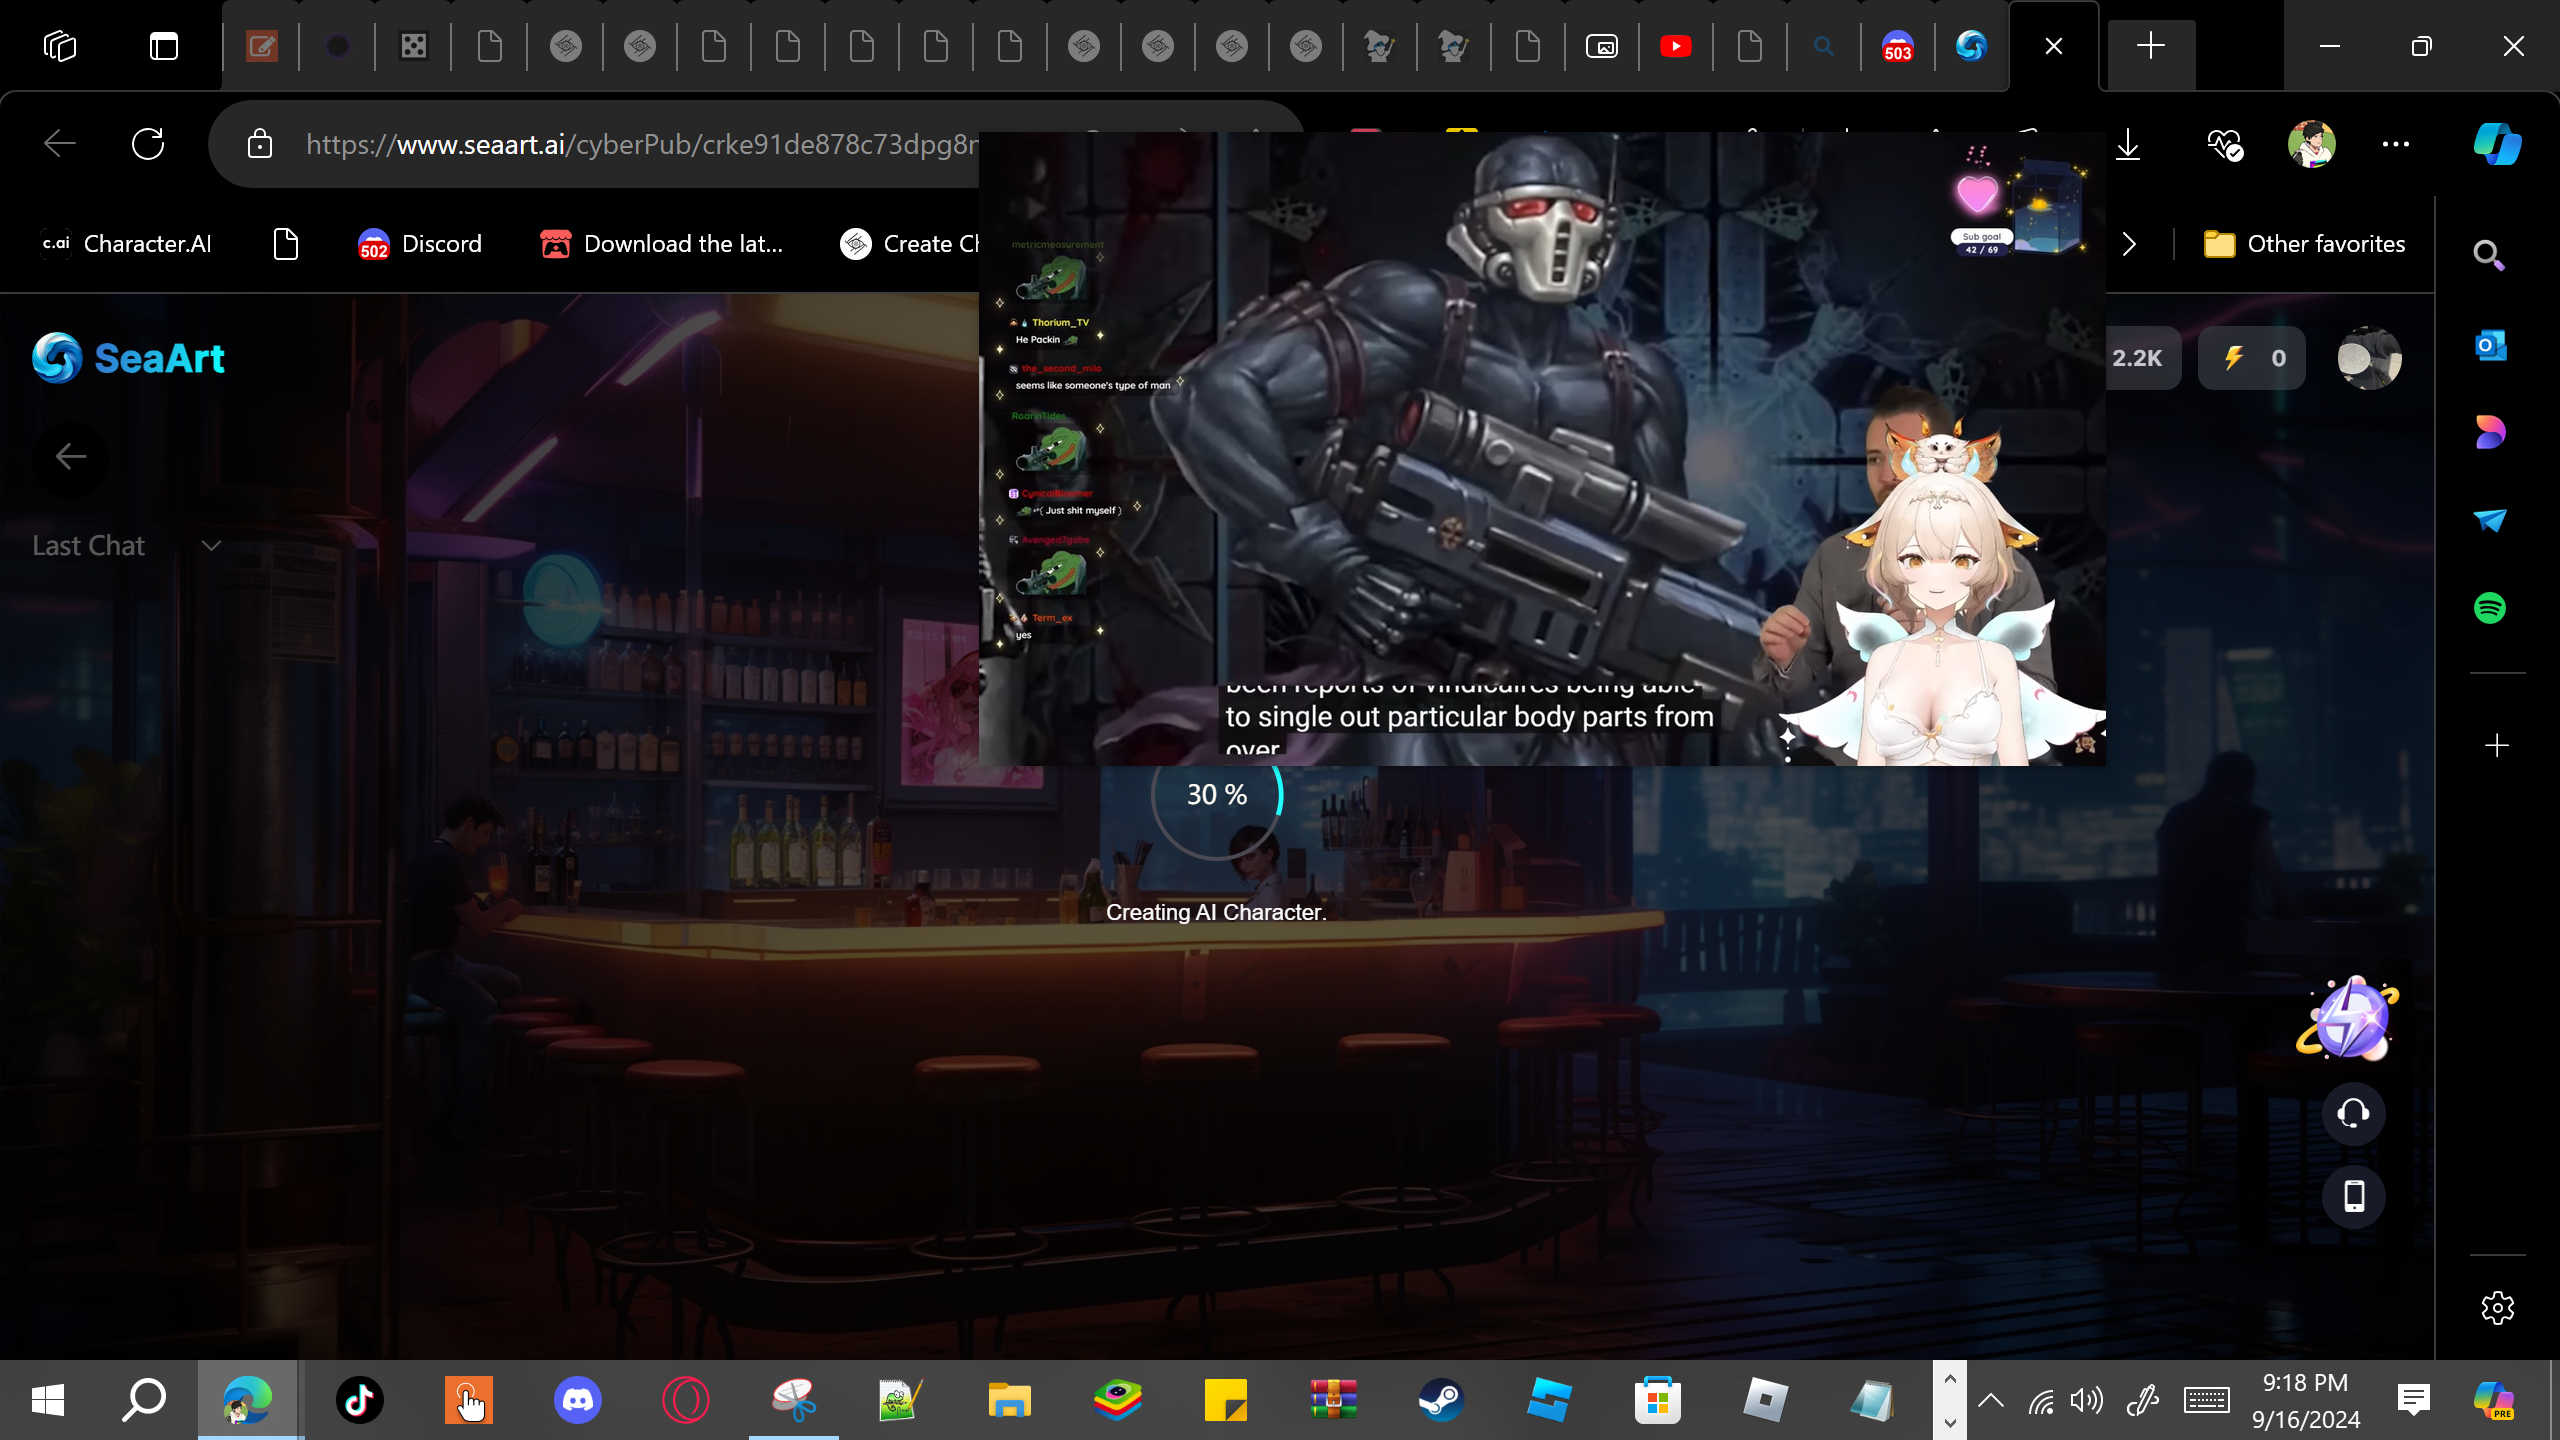Expand the favorites bar overflow chevron
This screenshot has width=2560, height=1440.
click(x=2129, y=244)
